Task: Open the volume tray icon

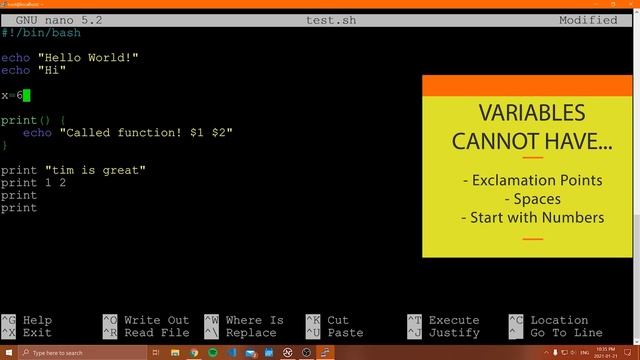Action: tap(573, 353)
